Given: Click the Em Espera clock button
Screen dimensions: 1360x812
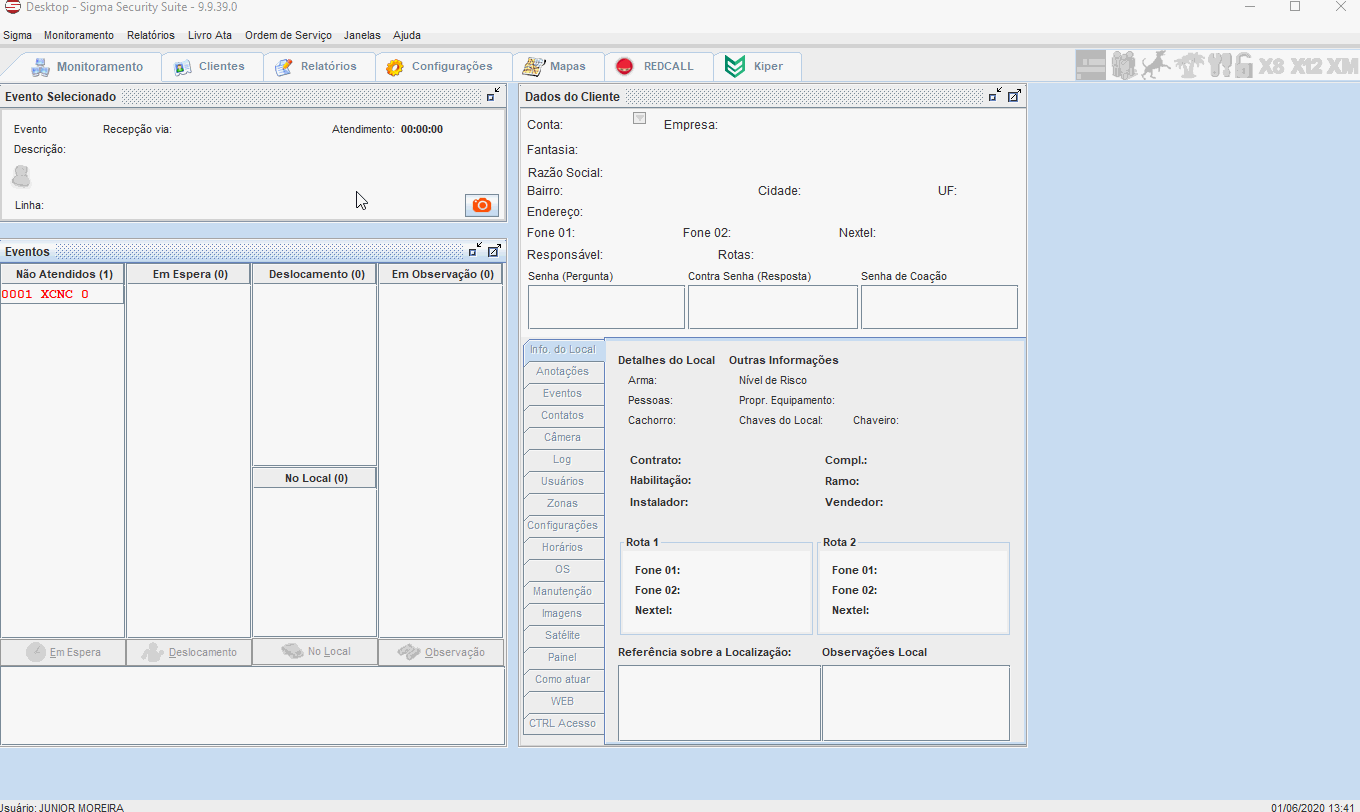Looking at the screenshot, I should click(63, 652).
